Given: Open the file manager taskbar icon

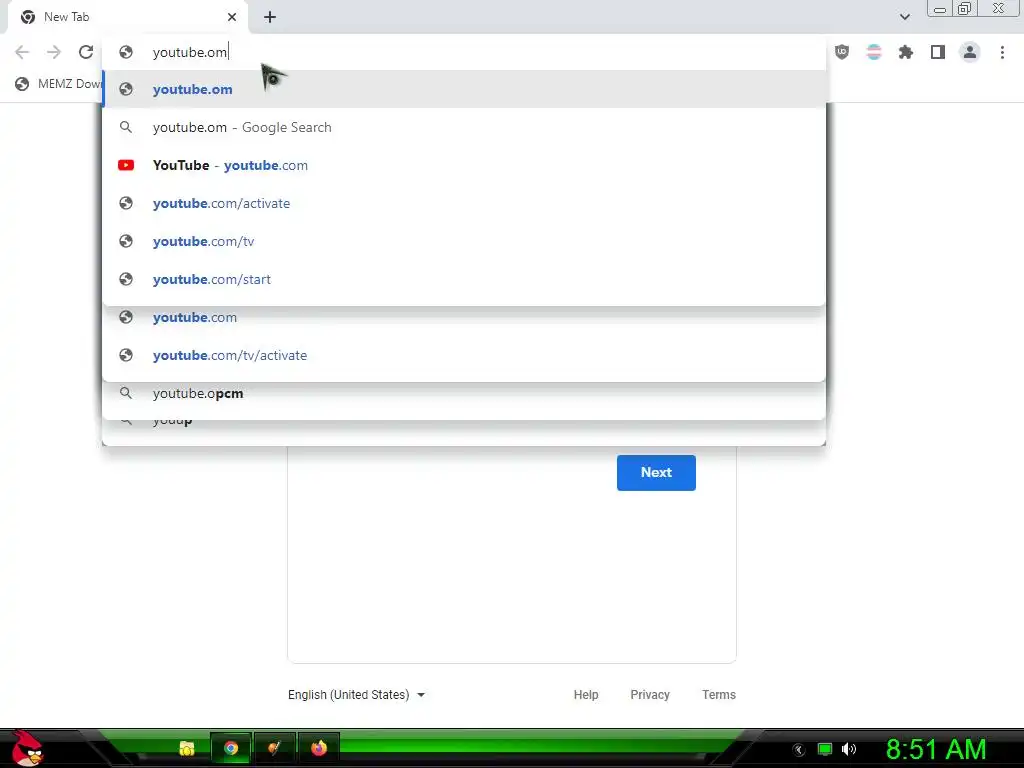Looking at the screenshot, I should point(187,748).
